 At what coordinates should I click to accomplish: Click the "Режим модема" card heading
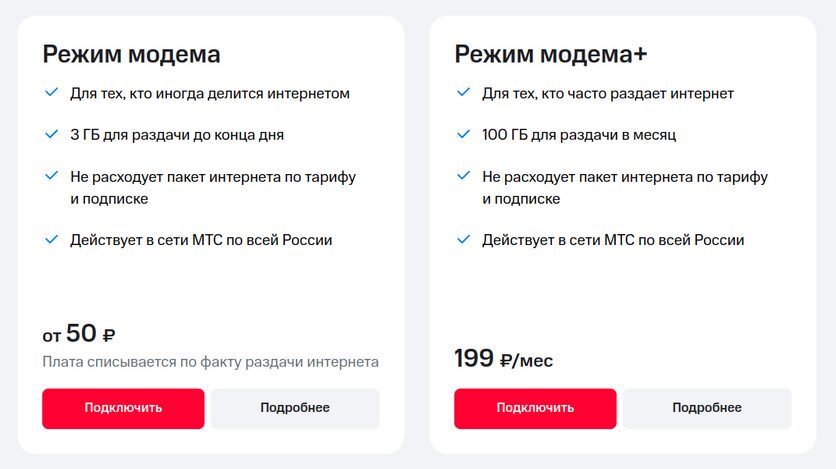131,53
